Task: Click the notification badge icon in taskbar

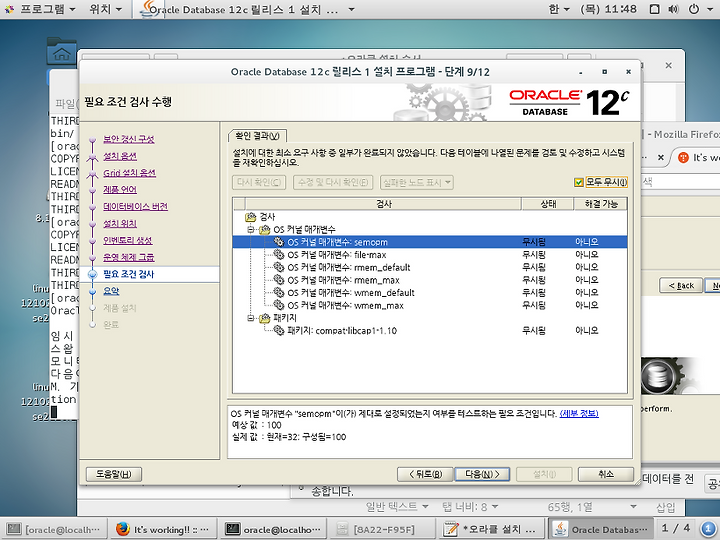Action: [x=708, y=529]
